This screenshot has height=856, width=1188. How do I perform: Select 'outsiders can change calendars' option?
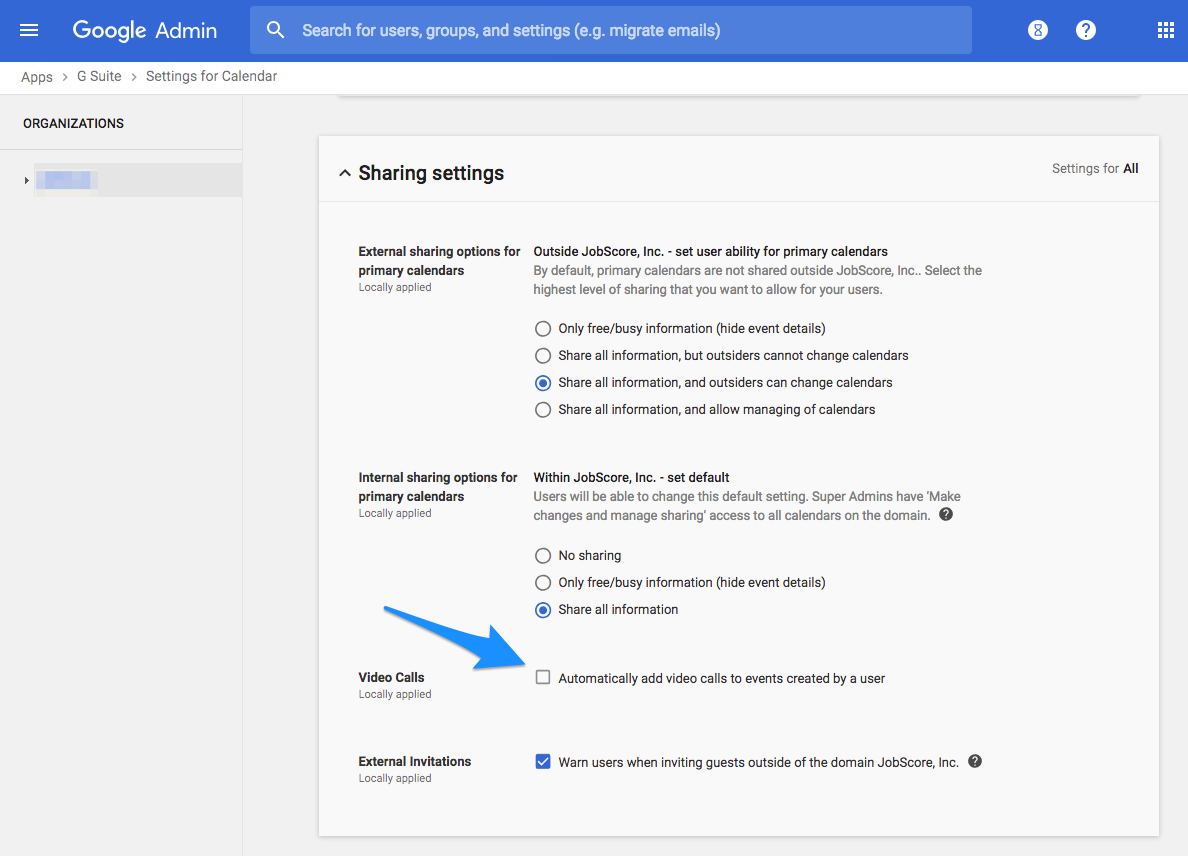[542, 383]
